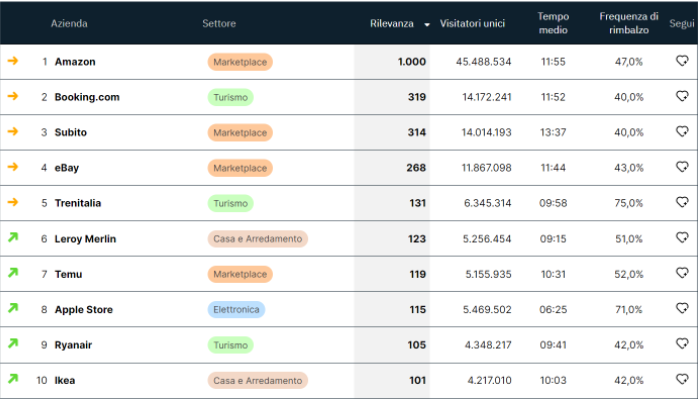698x401 pixels.
Task: Toggle the heart icon in Temu row
Action: point(682,273)
